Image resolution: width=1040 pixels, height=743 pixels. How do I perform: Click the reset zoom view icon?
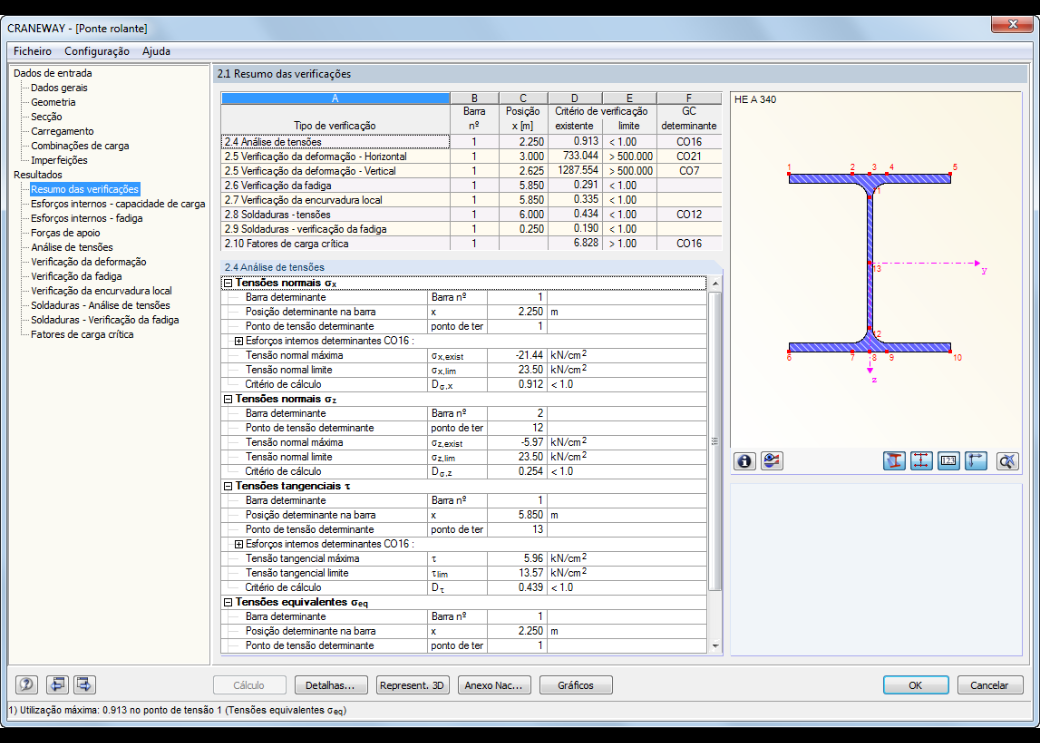1008,461
